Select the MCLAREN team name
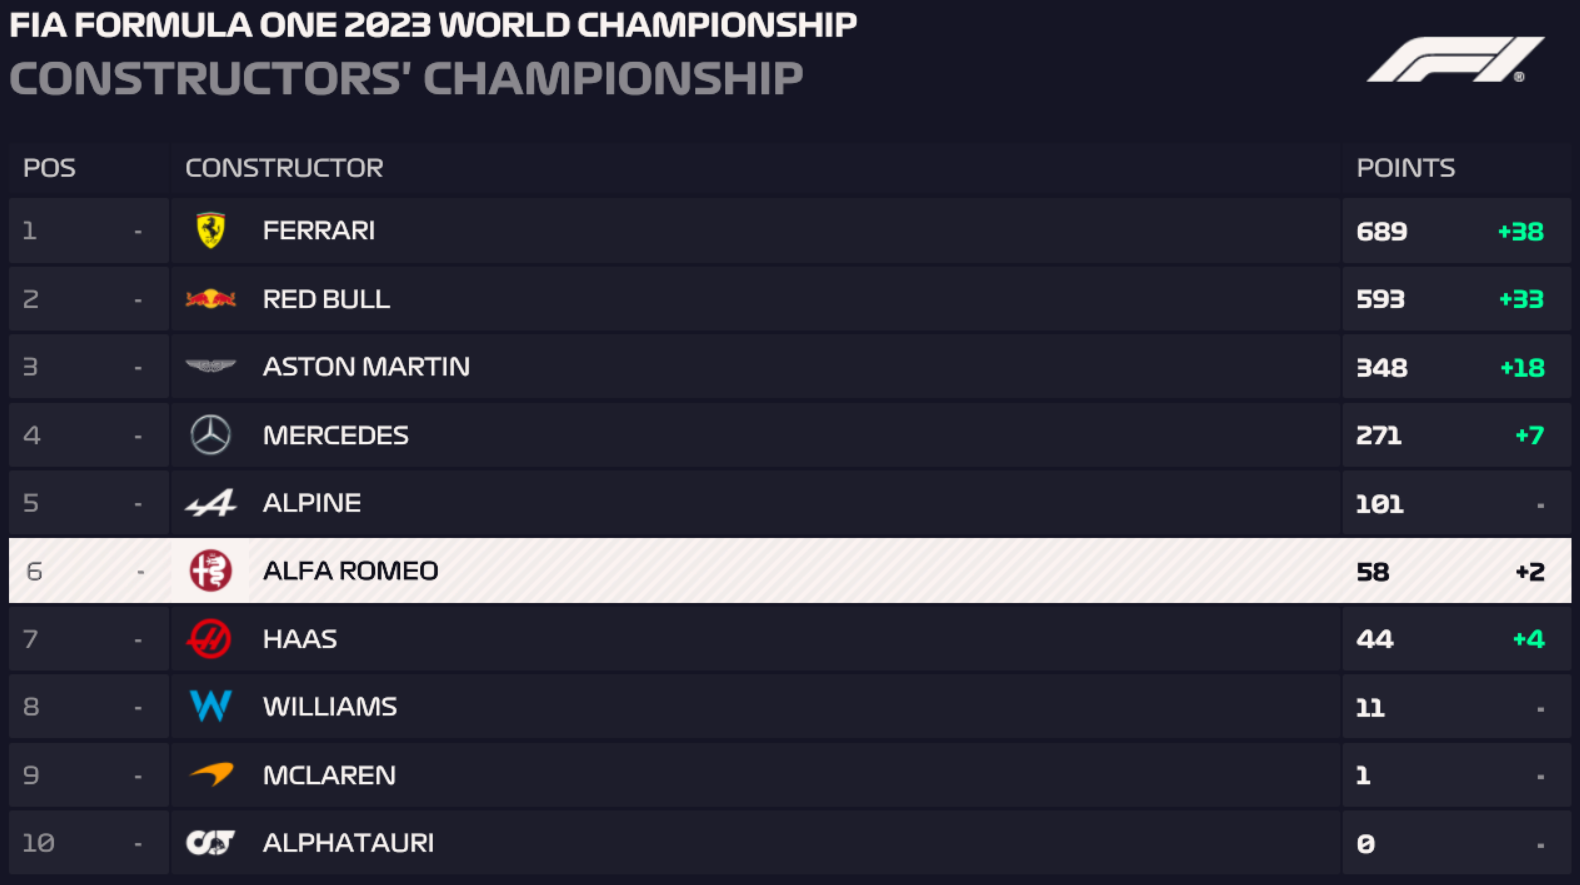This screenshot has height=885, width=1580. (329, 775)
